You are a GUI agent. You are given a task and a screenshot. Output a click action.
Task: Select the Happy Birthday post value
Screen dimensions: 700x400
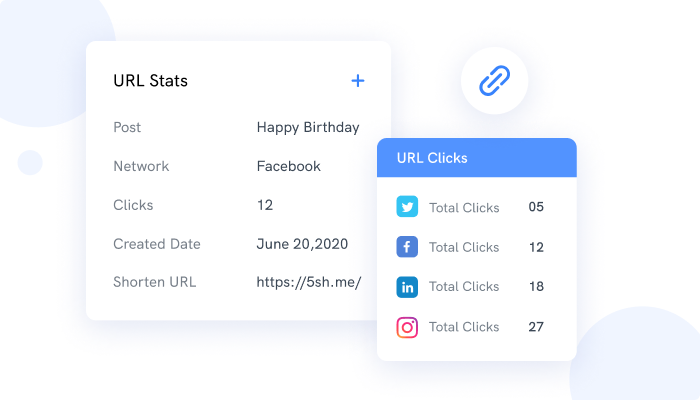coord(308,128)
